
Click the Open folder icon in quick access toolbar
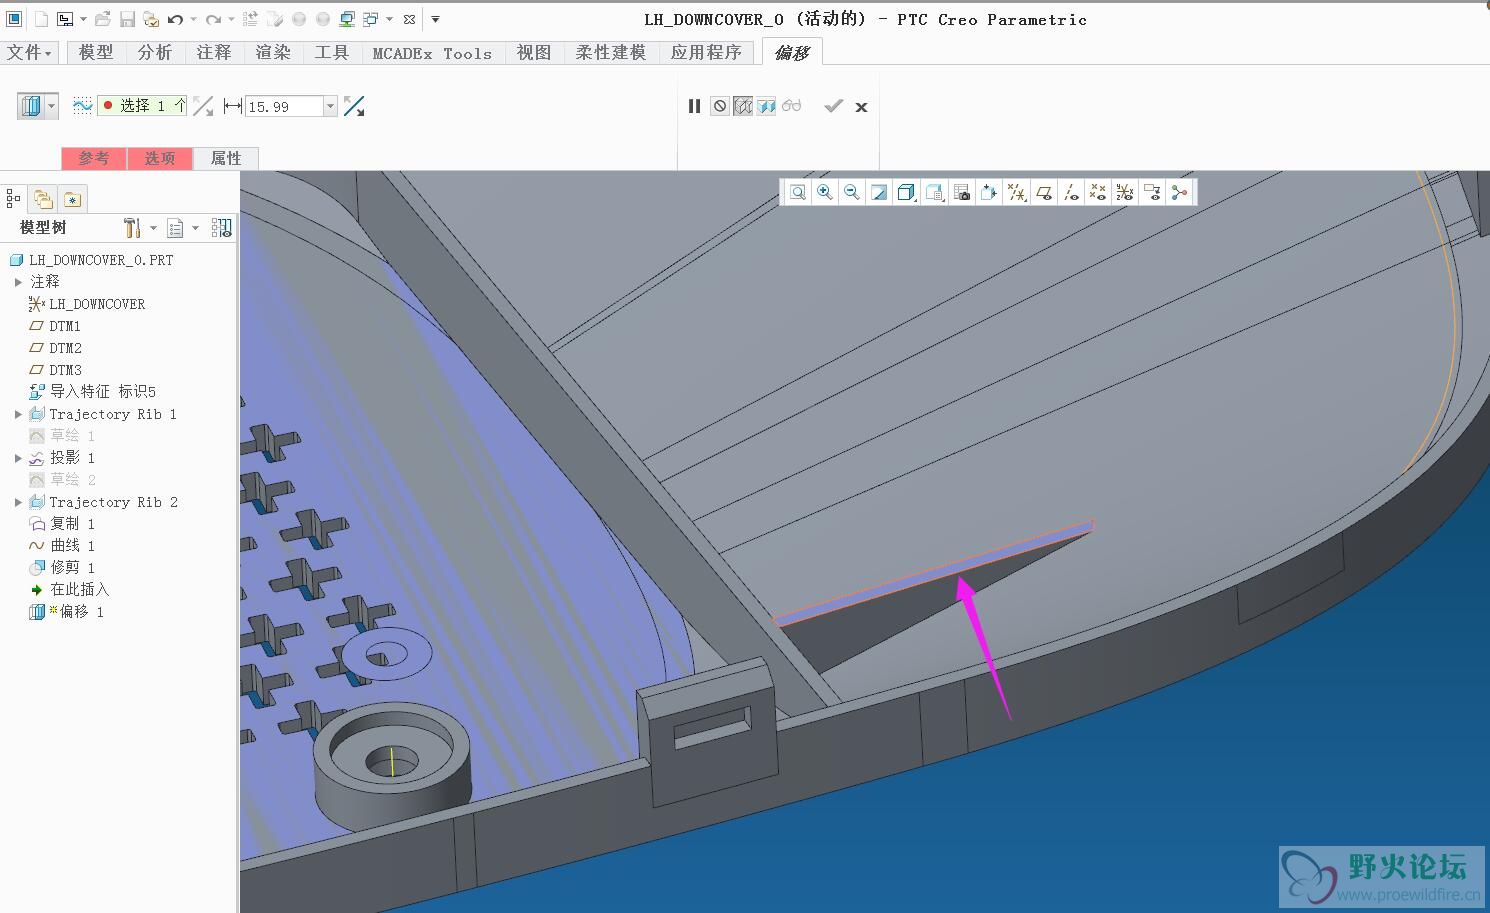coord(102,19)
